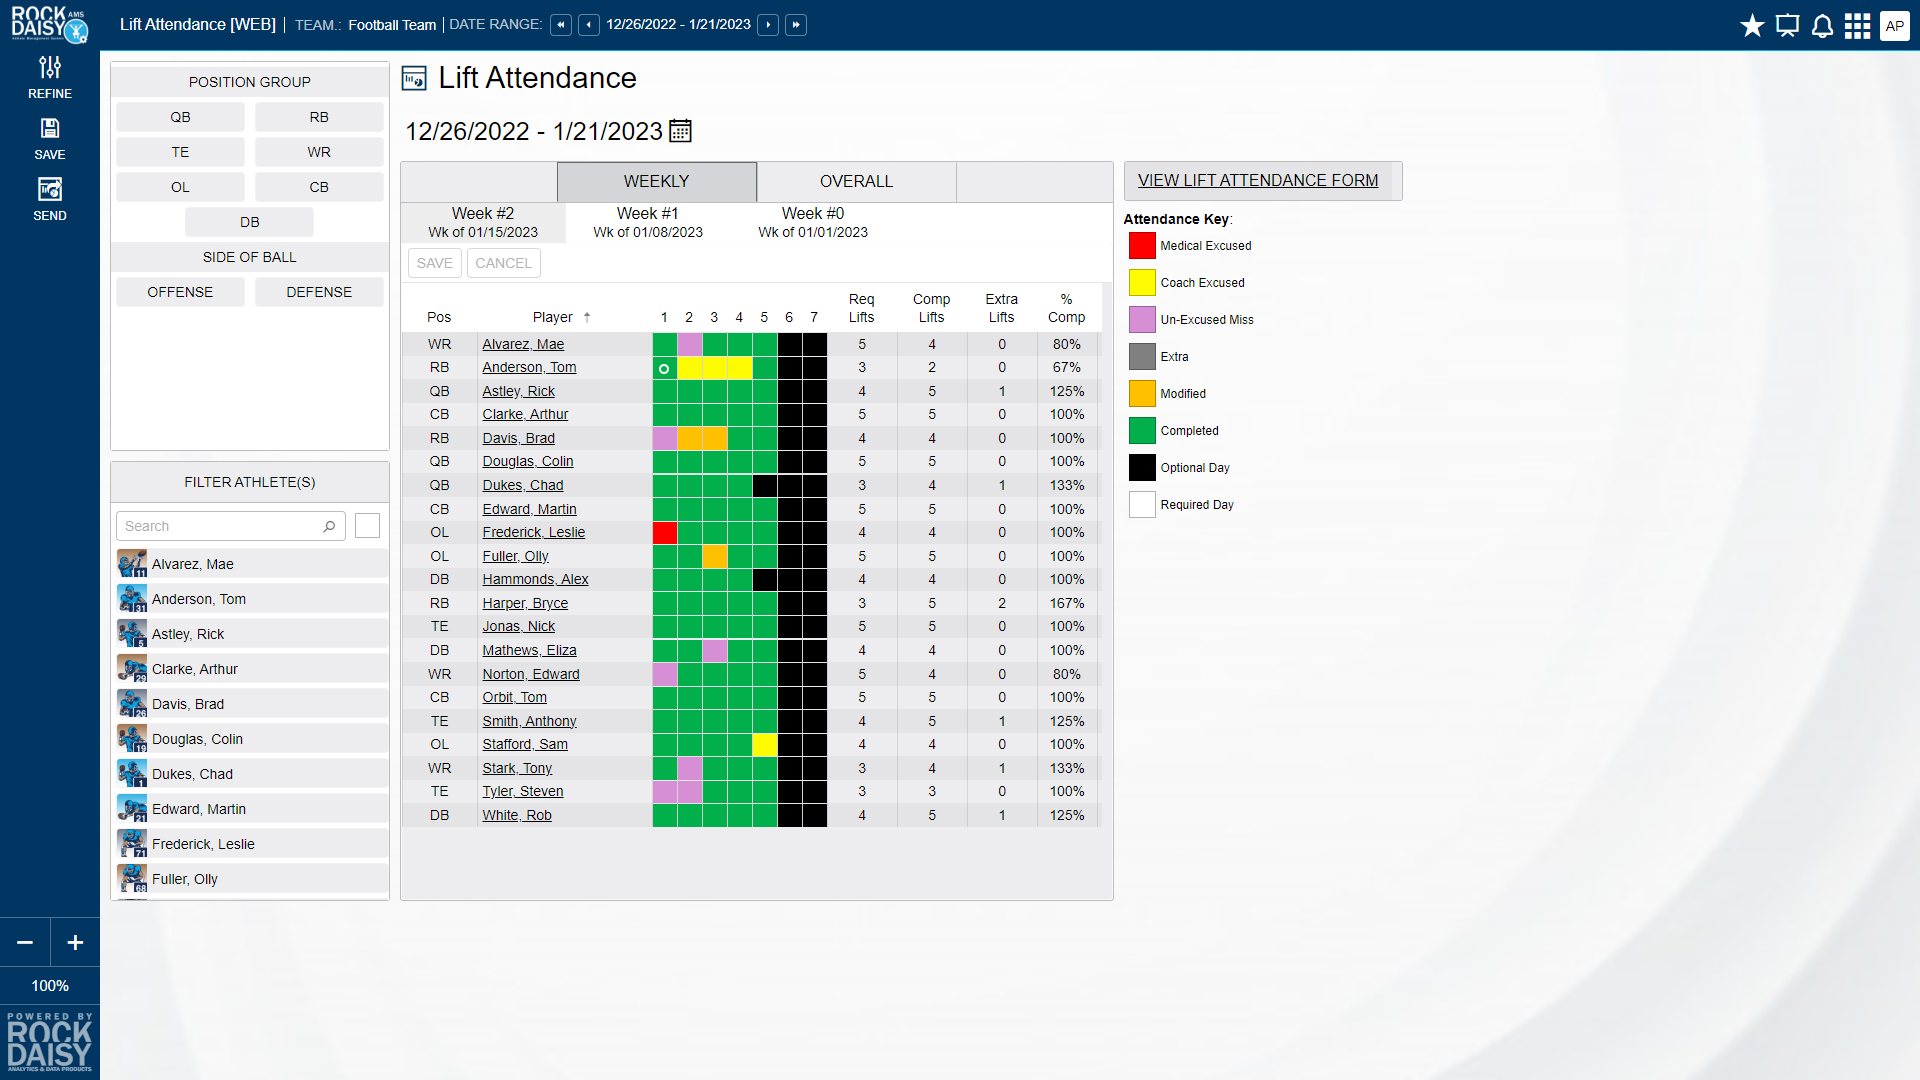Switch to the OVERALL tab
The width and height of the screenshot is (1920, 1080).
point(856,181)
